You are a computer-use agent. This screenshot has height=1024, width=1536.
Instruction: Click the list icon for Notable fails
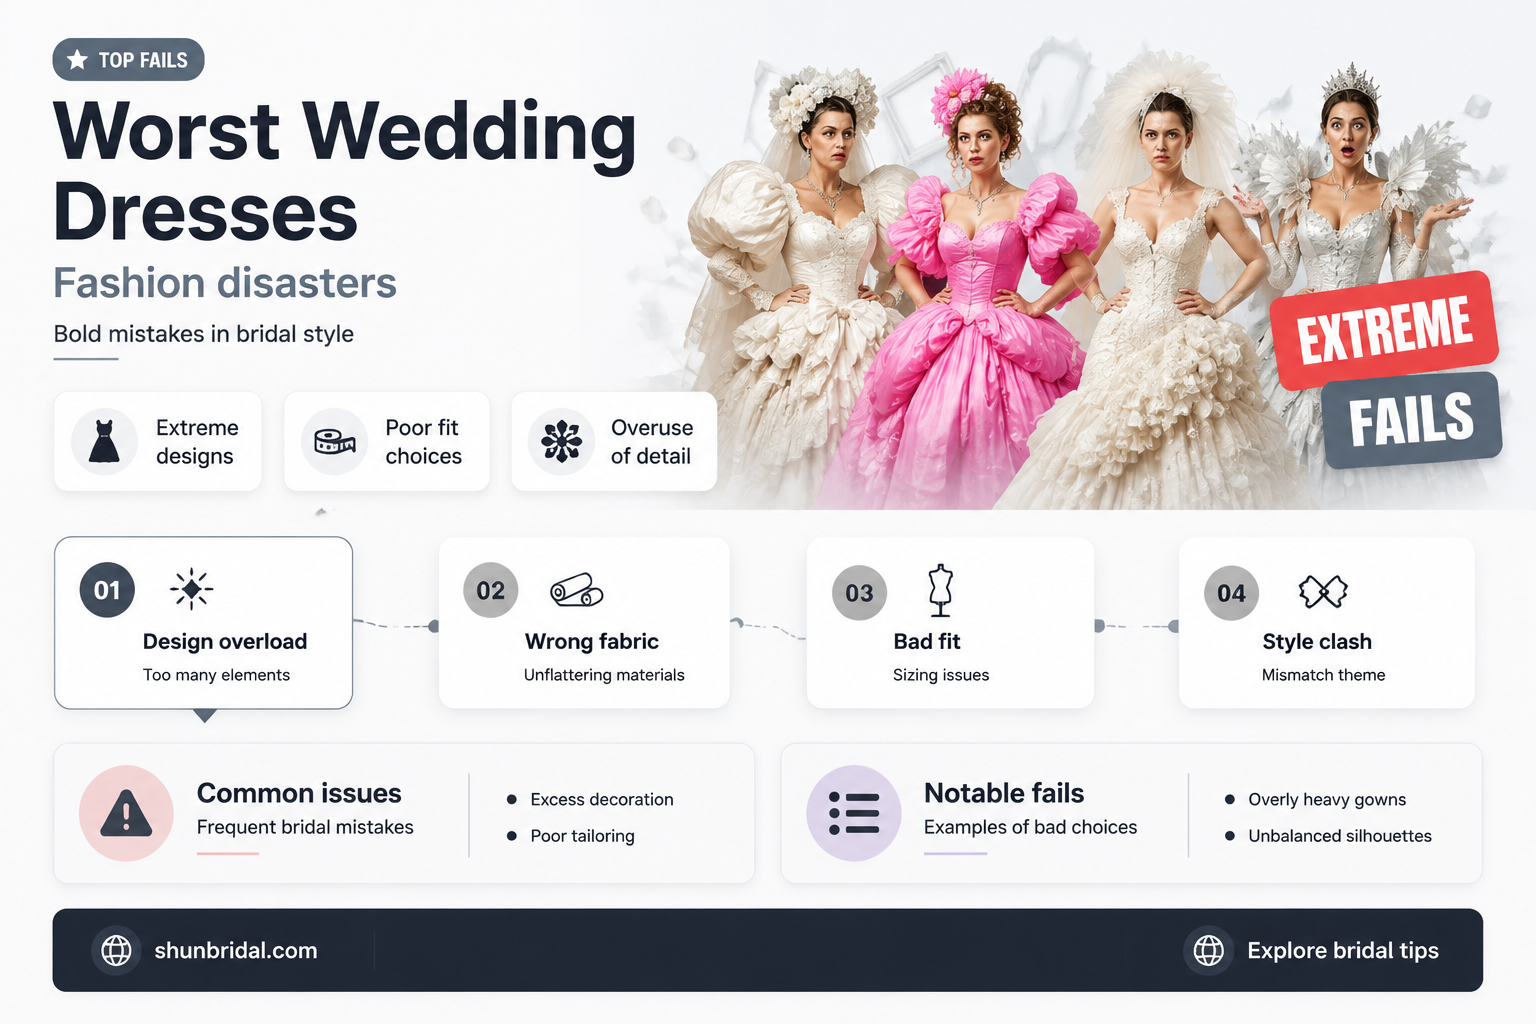tap(854, 813)
